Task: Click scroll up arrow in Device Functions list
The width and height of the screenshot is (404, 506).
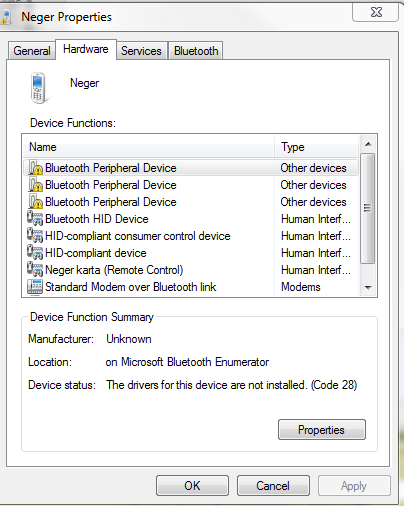Action: [x=368, y=144]
